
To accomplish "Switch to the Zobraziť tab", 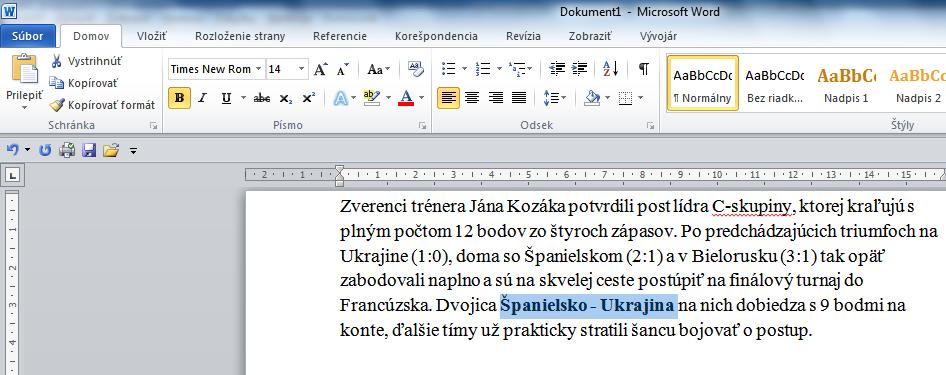I will tap(590, 36).
